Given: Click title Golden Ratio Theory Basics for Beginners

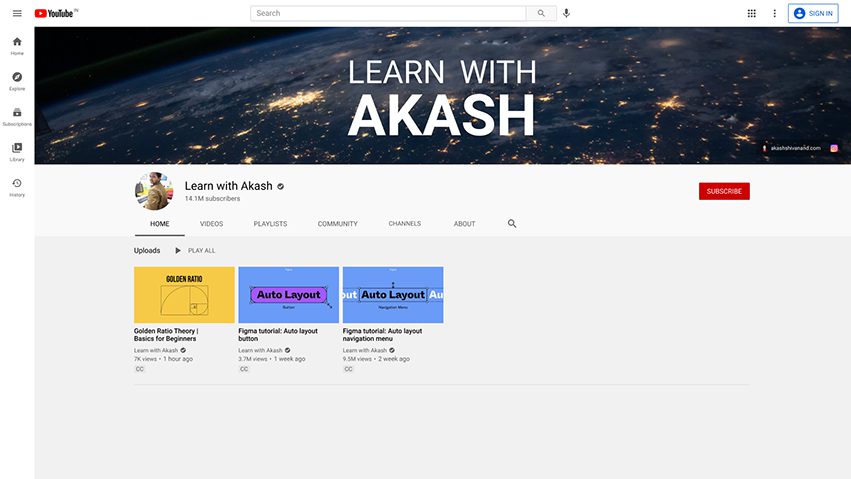Looking at the screenshot, I should click(166, 335).
